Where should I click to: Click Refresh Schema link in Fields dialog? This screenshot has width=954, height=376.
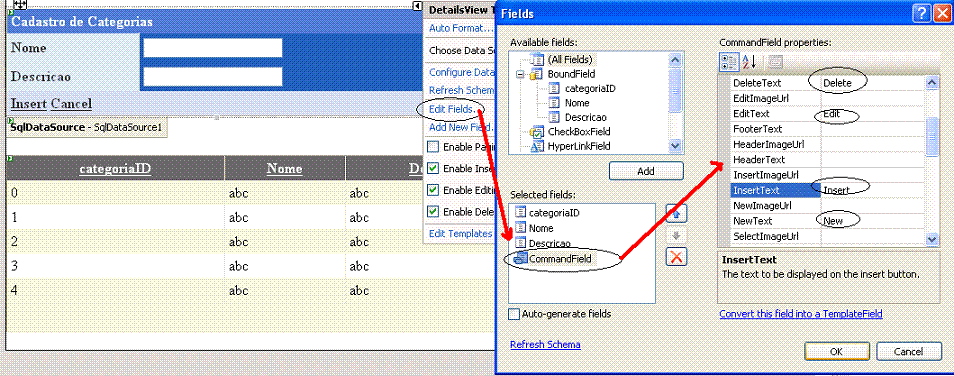pos(545,344)
